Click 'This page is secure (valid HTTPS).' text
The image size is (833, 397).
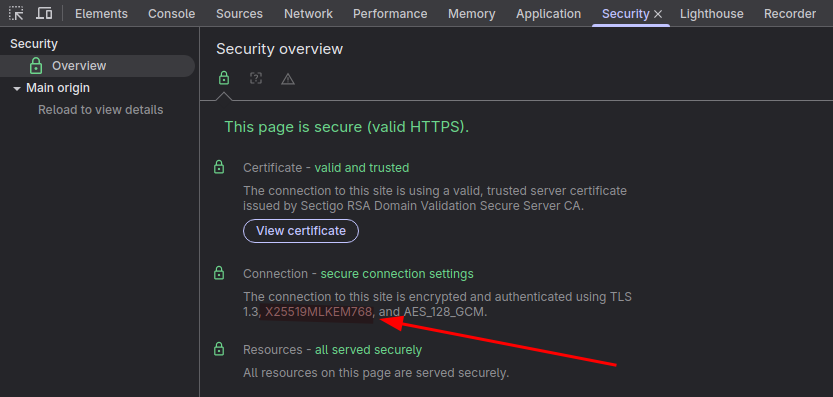[x=347, y=127]
